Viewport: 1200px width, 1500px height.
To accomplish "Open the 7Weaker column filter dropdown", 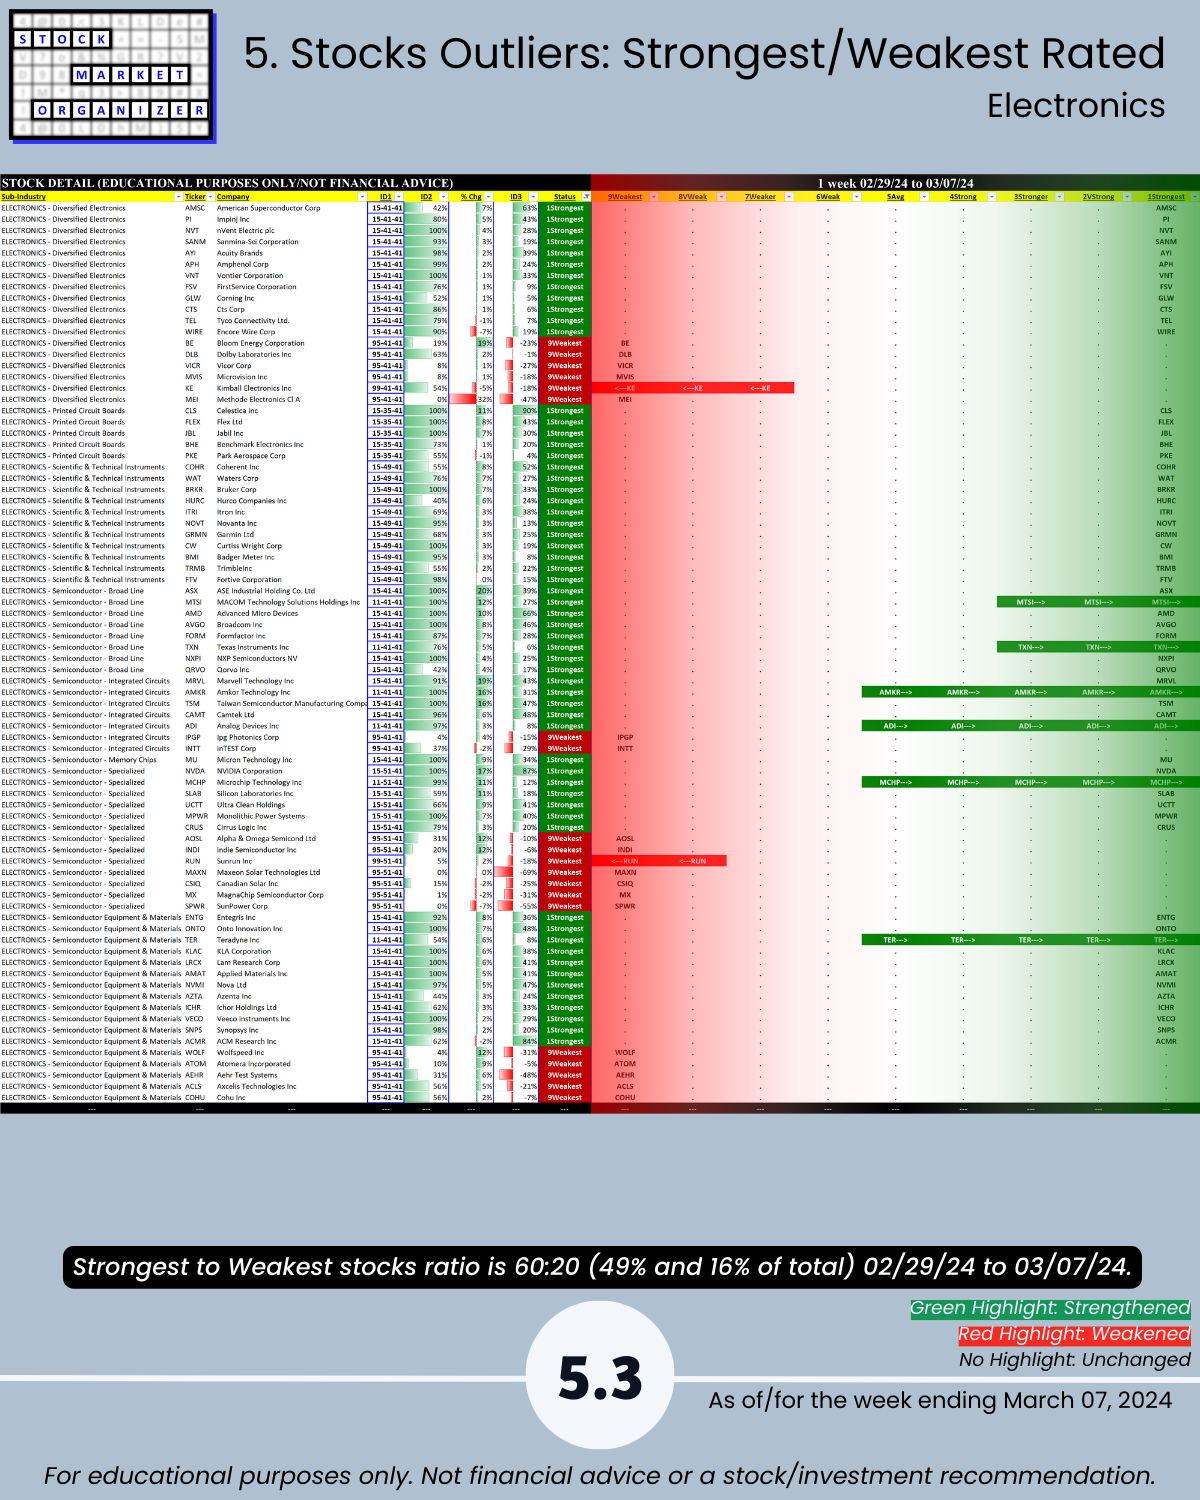I will point(789,197).
